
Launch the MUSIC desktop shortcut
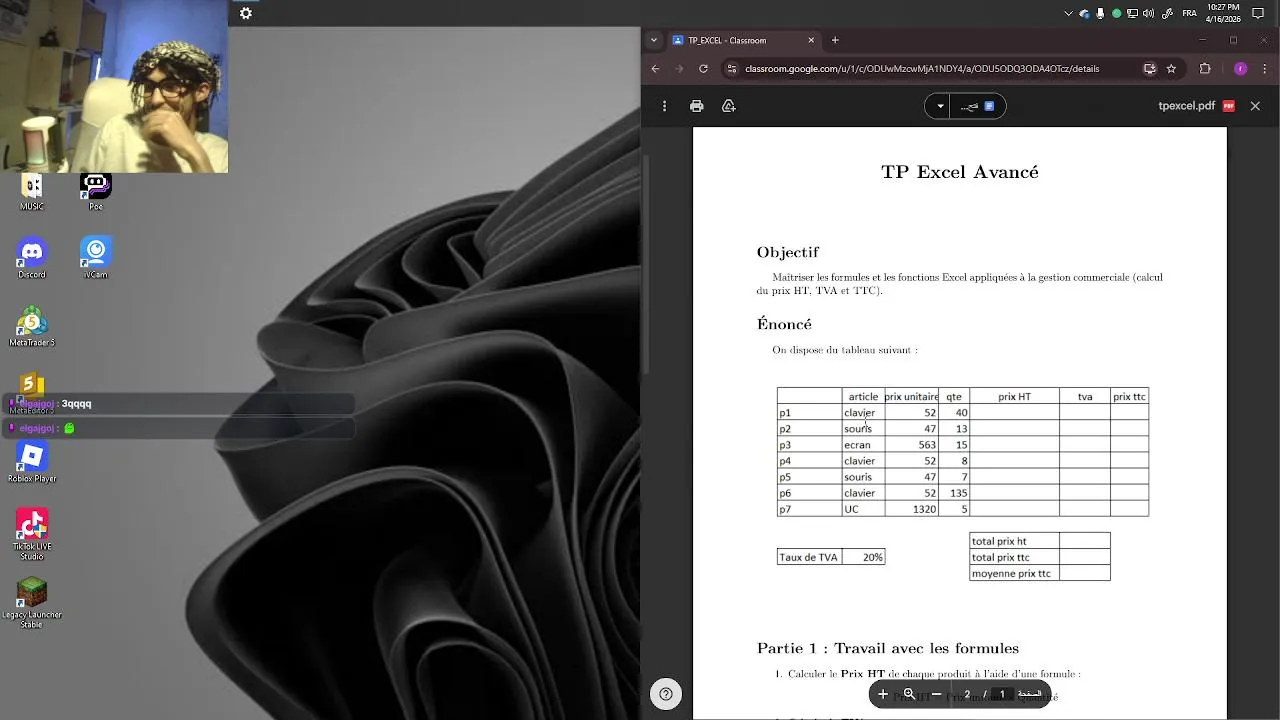point(32,192)
